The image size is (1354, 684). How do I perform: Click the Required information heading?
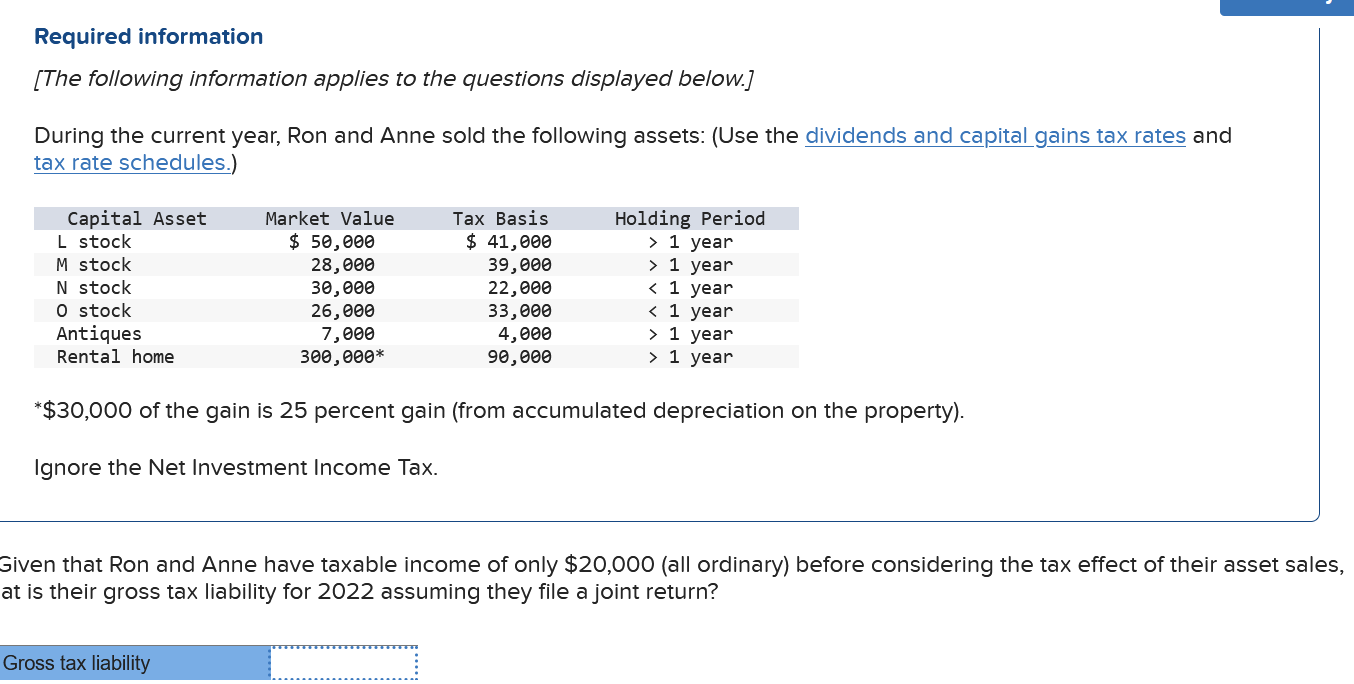pos(148,36)
